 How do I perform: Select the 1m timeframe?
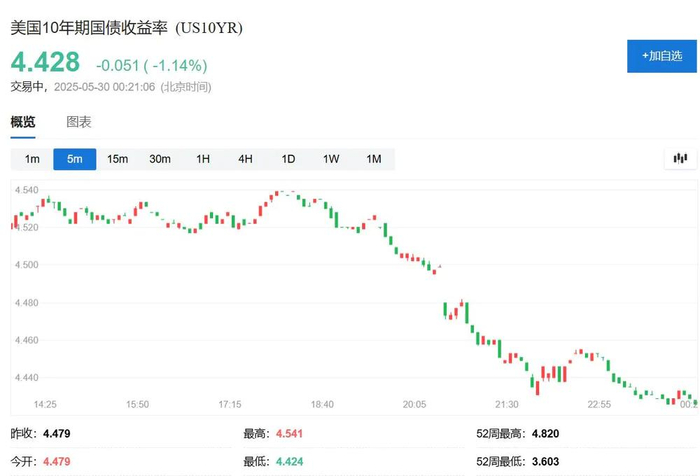[32, 159]
